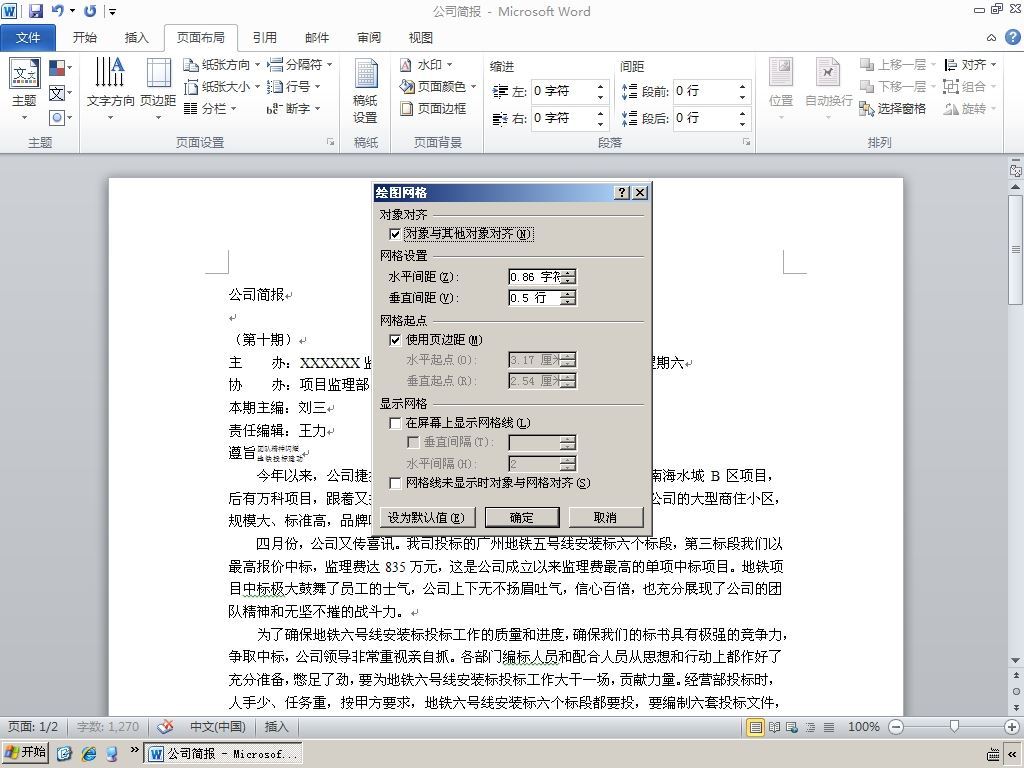The height and width of the screenshot is (768, 1024).
Task: Click 确定 OK button in dialog
Action: click(x=522, y=518)
